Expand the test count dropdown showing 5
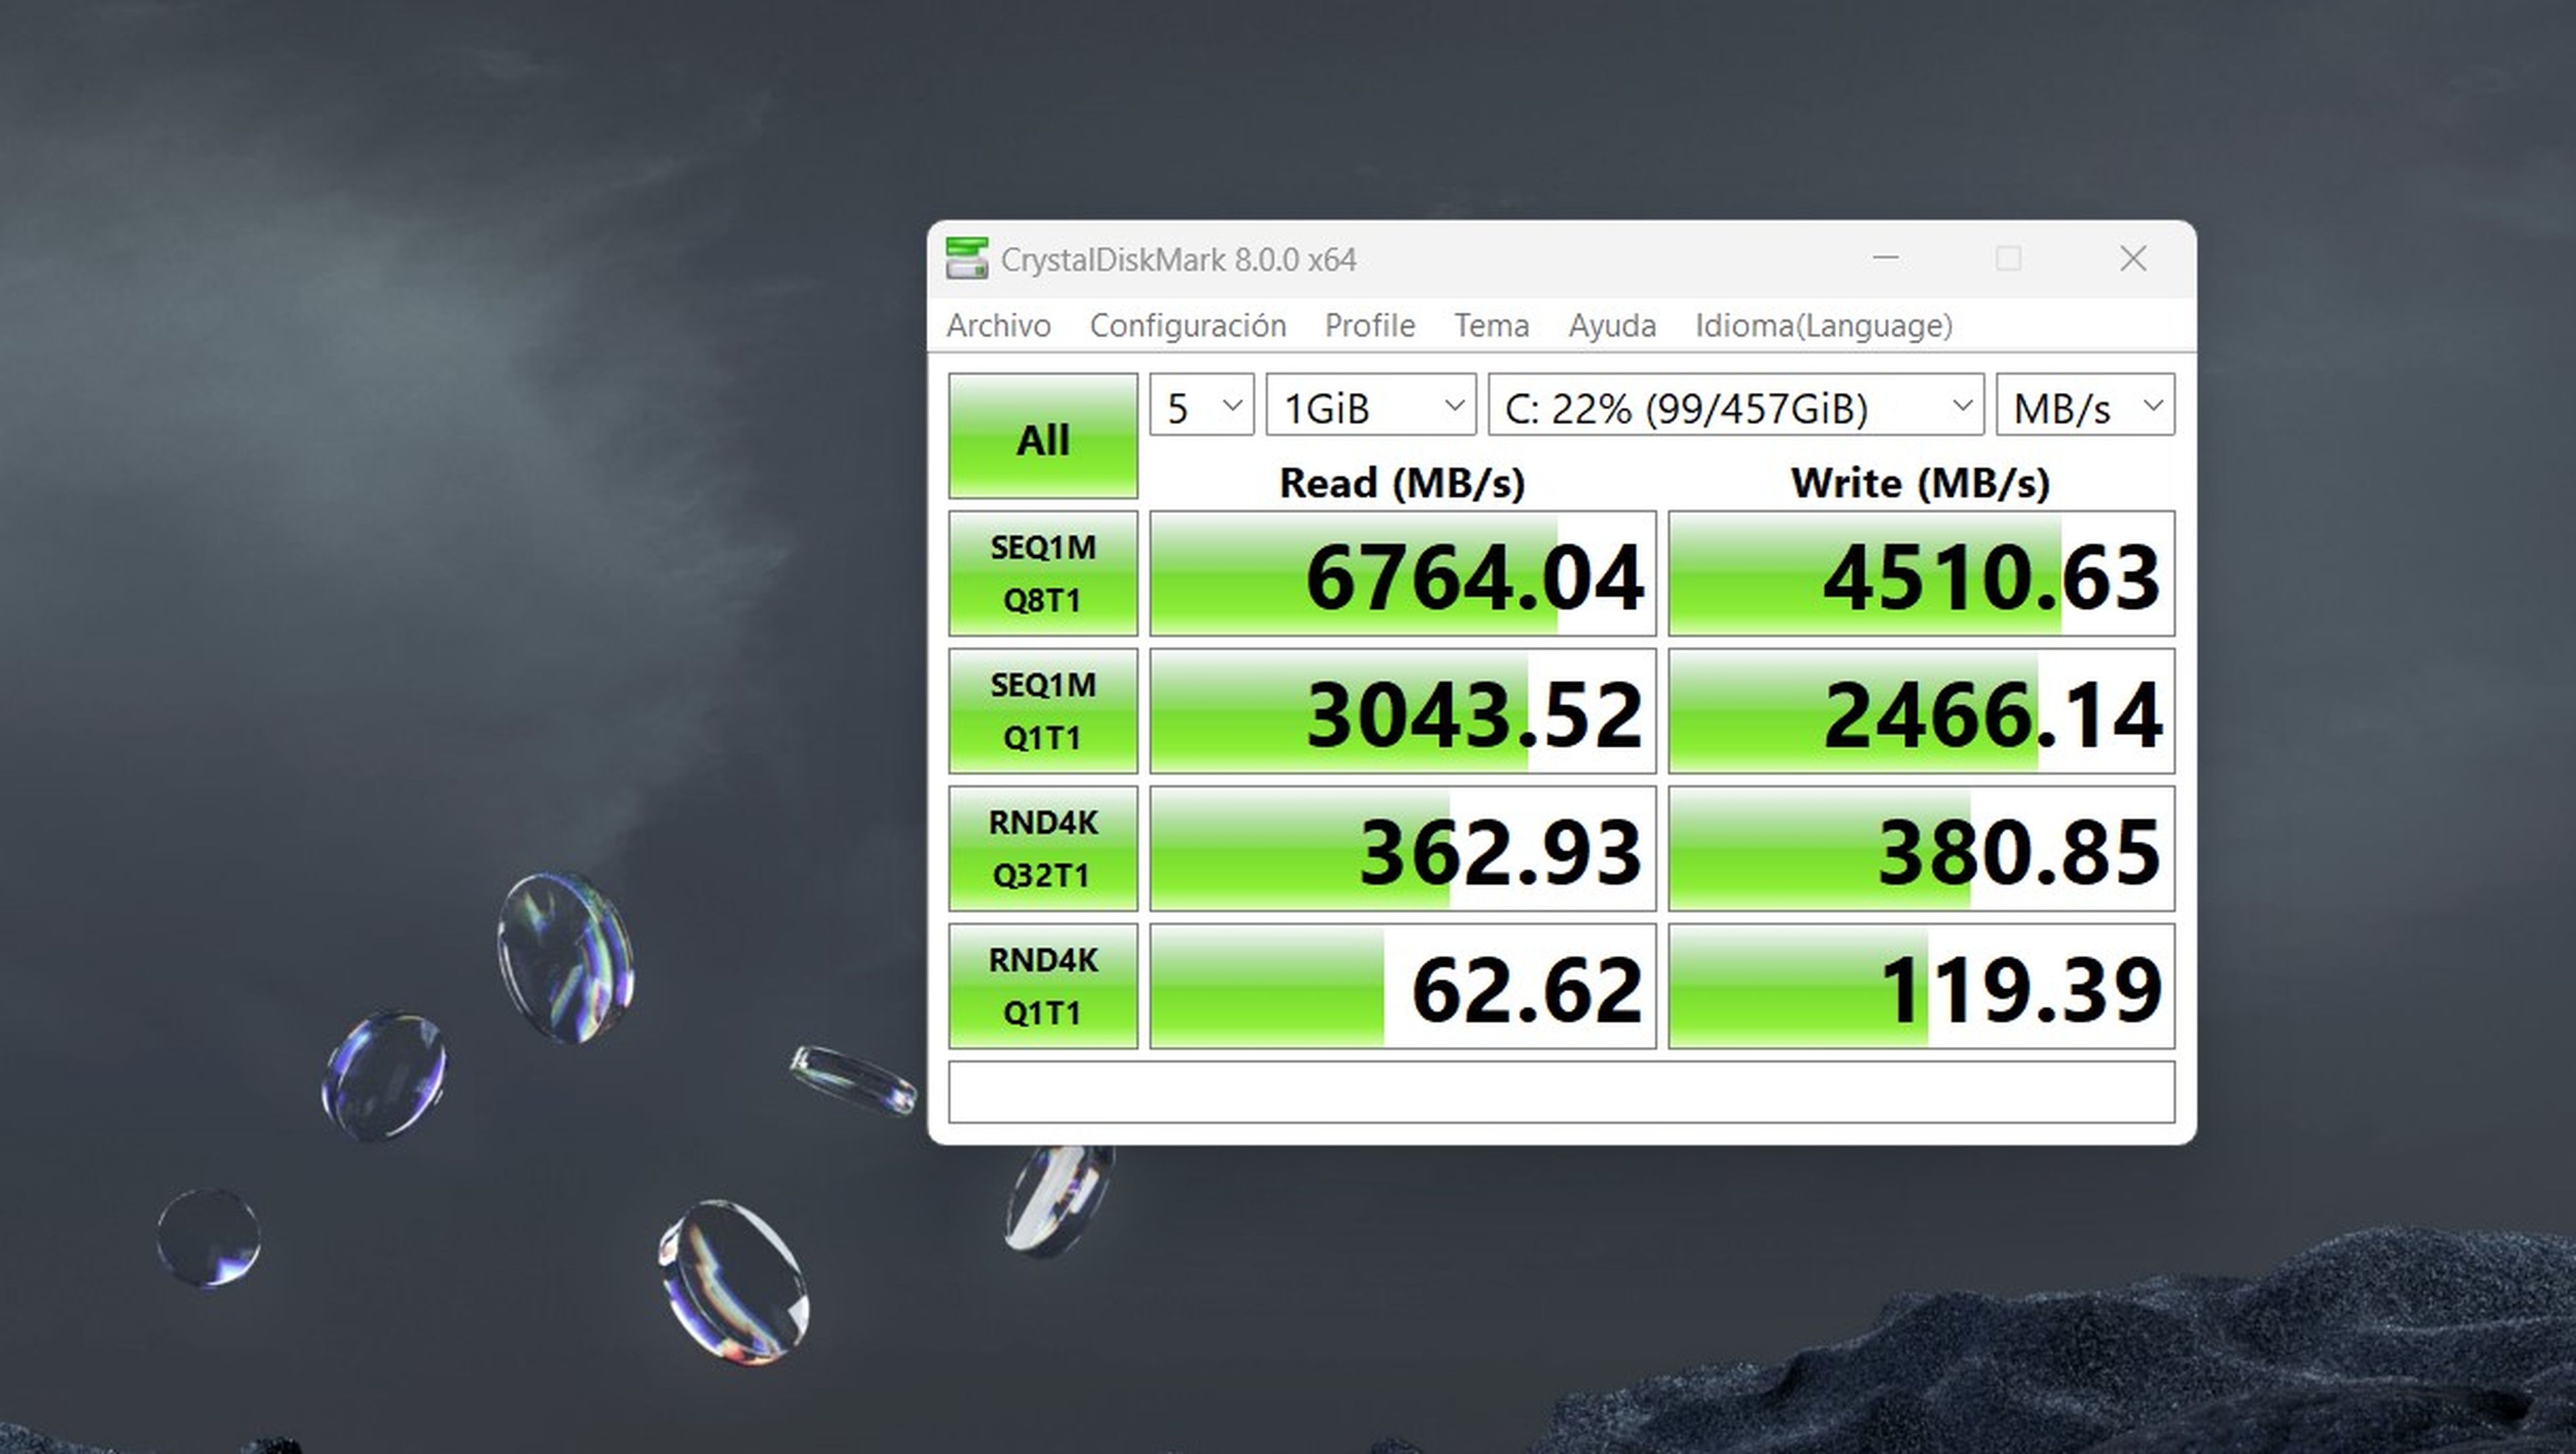The width and height of the screenshot is (2576, 1454). [x=1201, y=405]
